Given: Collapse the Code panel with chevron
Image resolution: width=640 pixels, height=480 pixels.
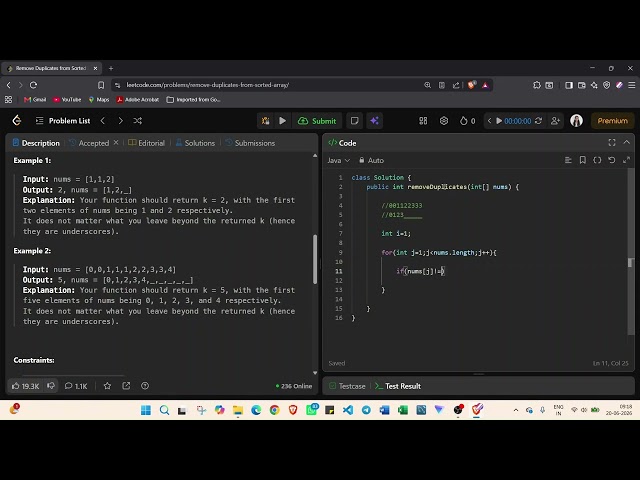Looking at the screenshot, I should click(x=627, y=142).
